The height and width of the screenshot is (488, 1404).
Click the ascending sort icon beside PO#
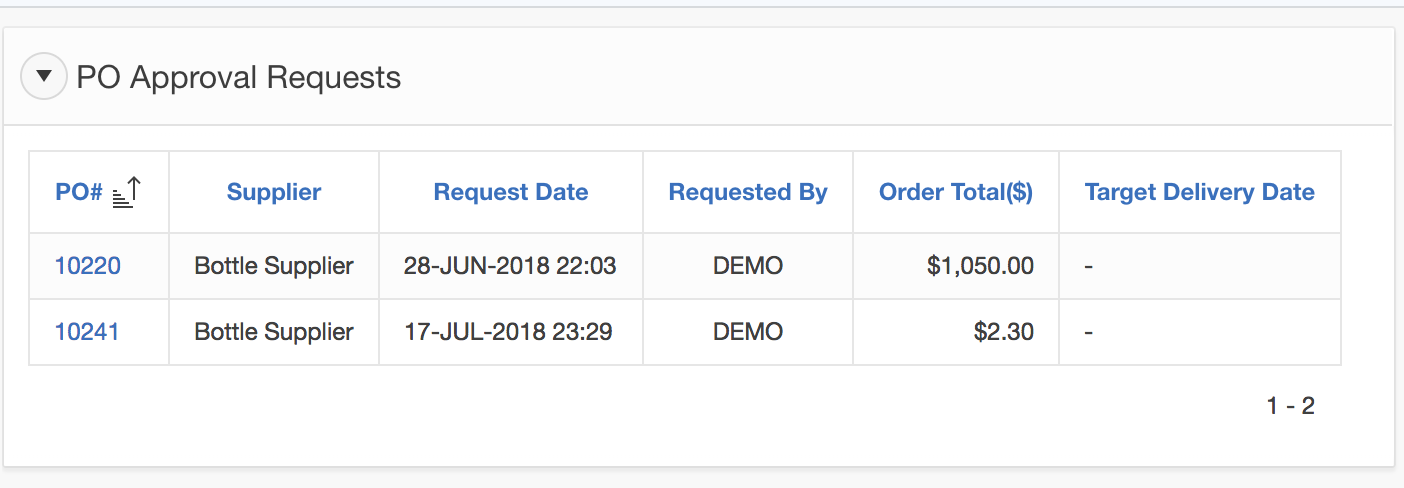tap(127, 192)
